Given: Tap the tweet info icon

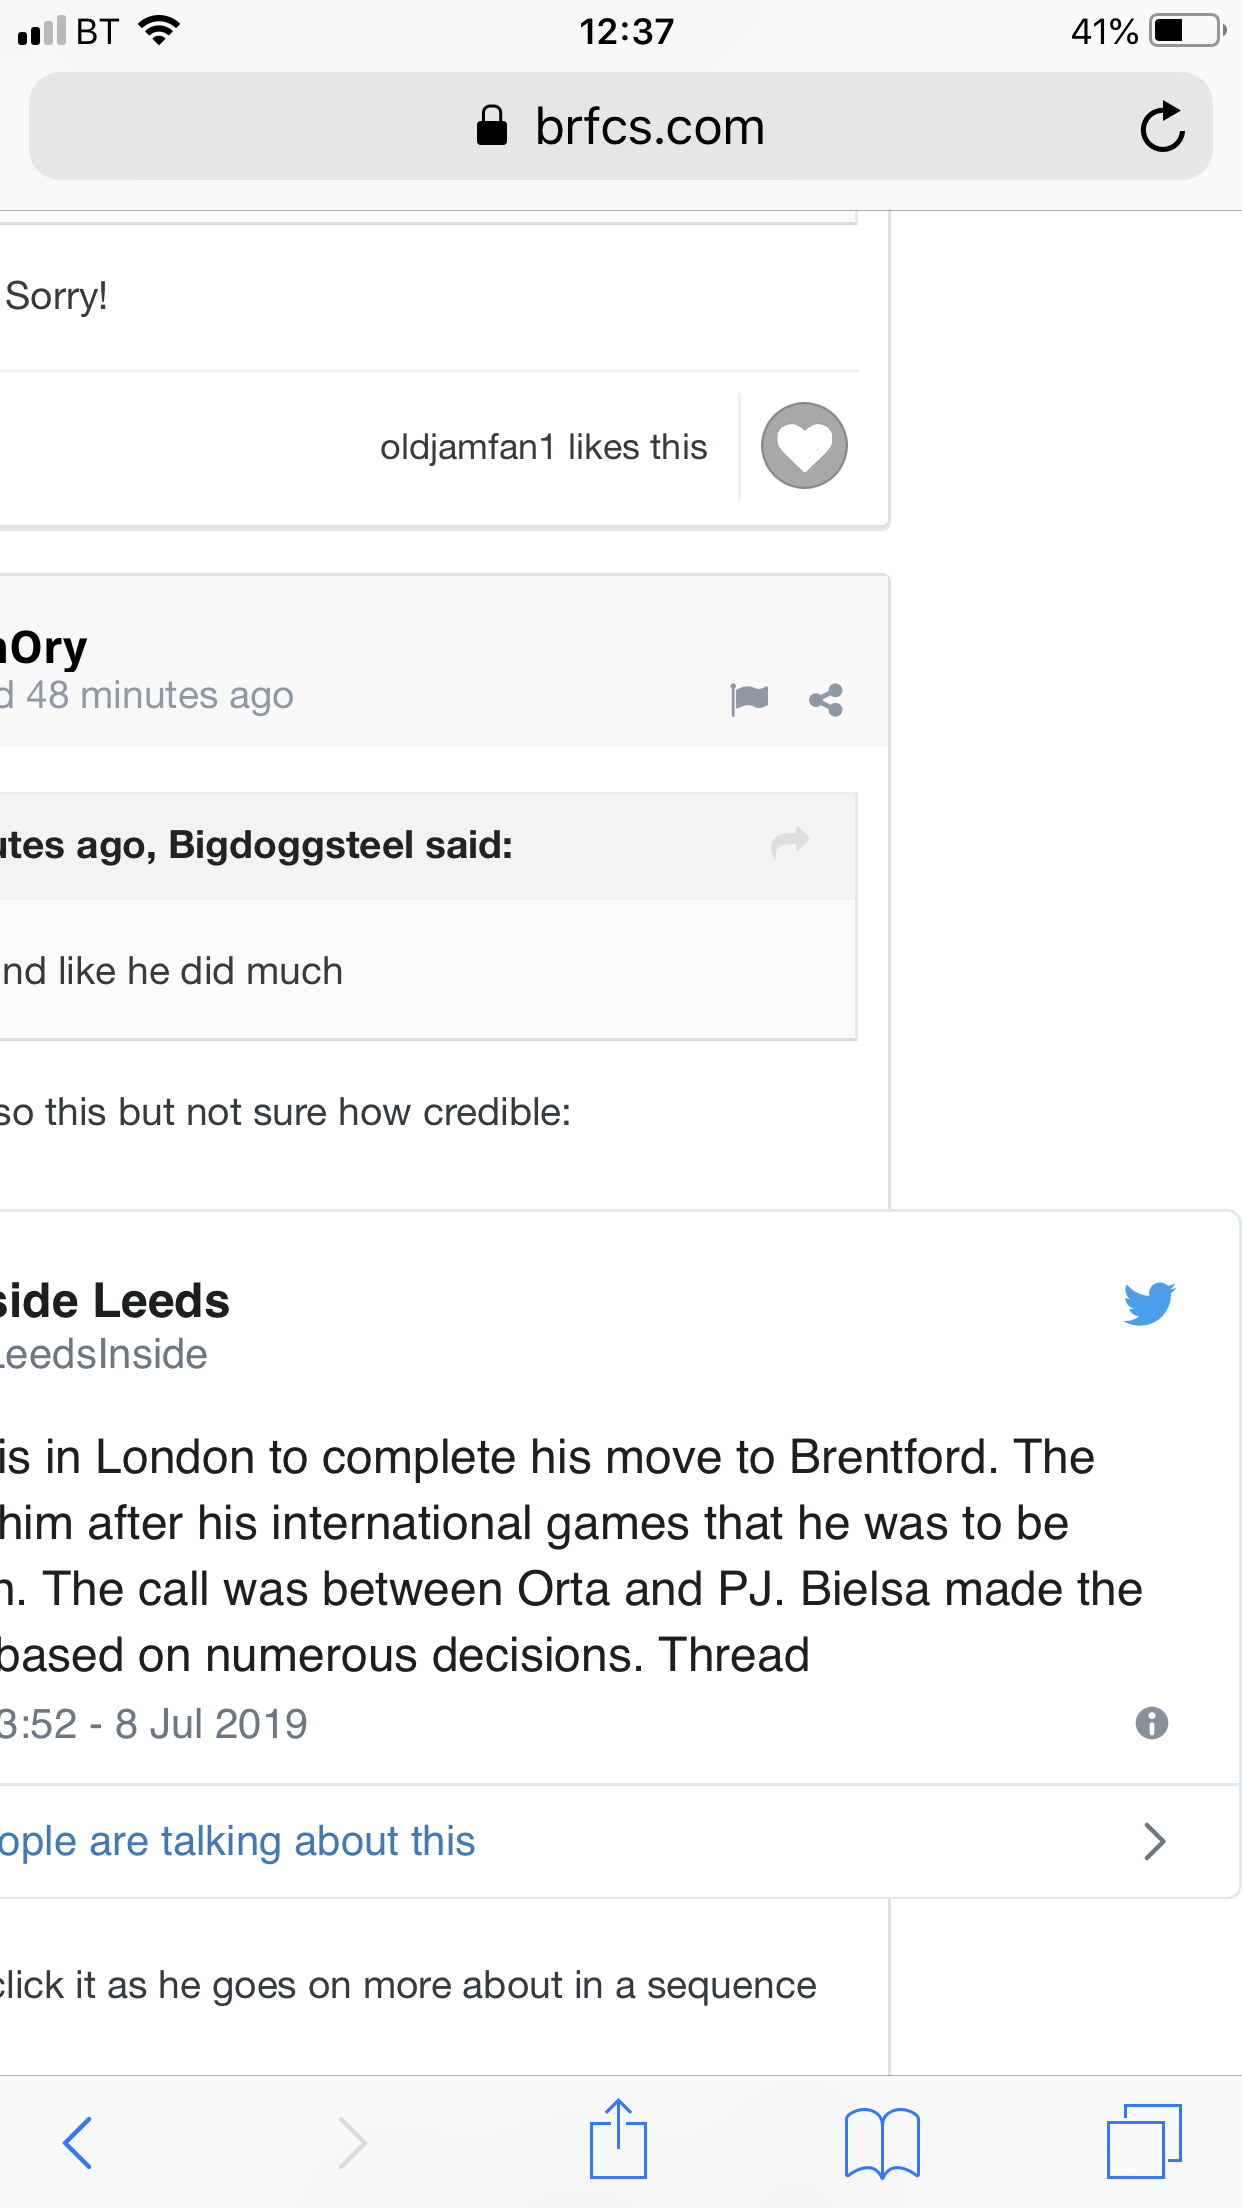Looking at the screenshot, I should [1152, 1723].
